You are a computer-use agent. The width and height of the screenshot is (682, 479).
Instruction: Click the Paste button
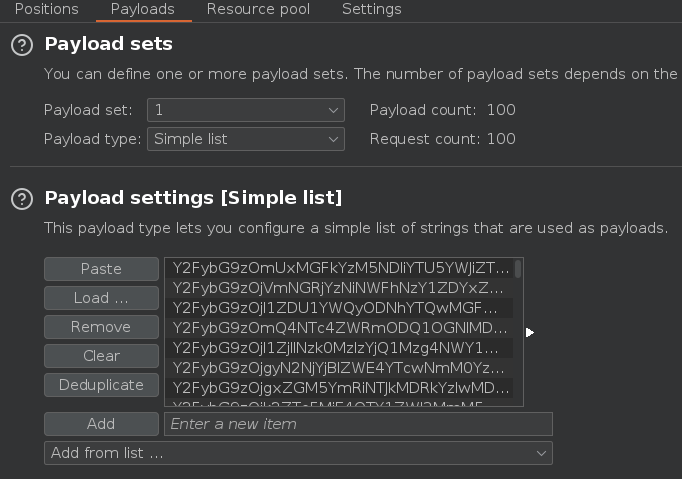[101, 269]
